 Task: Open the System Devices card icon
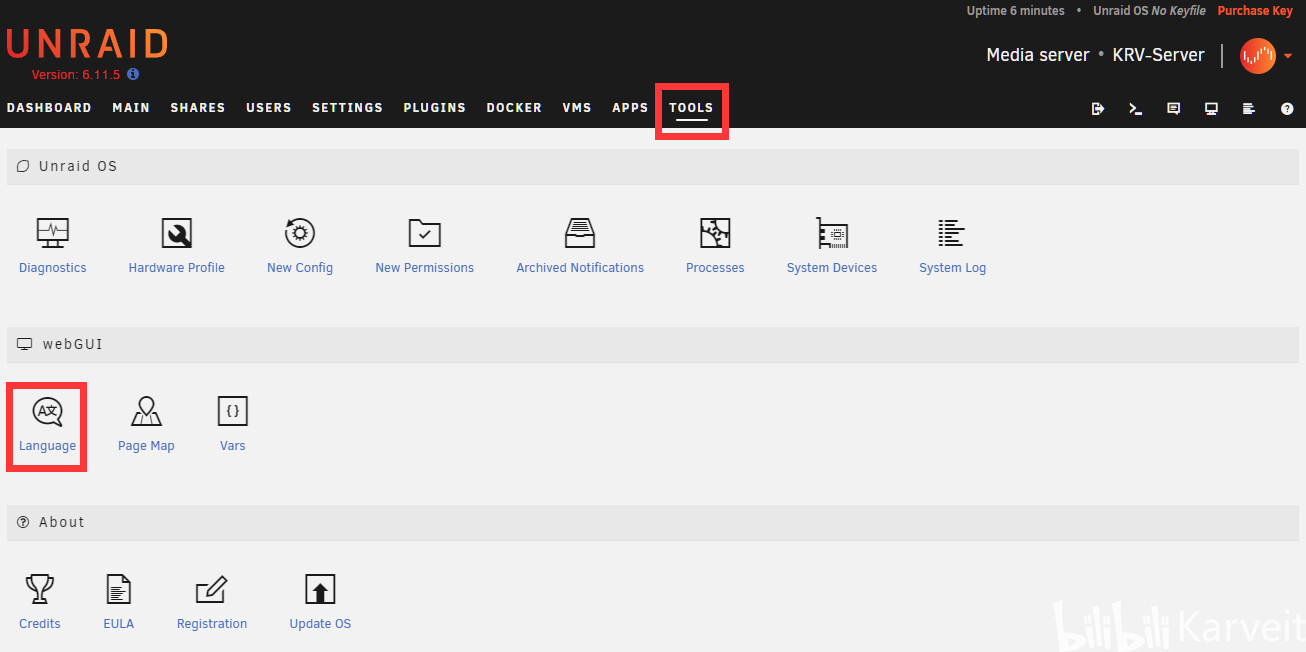(832, 233)
